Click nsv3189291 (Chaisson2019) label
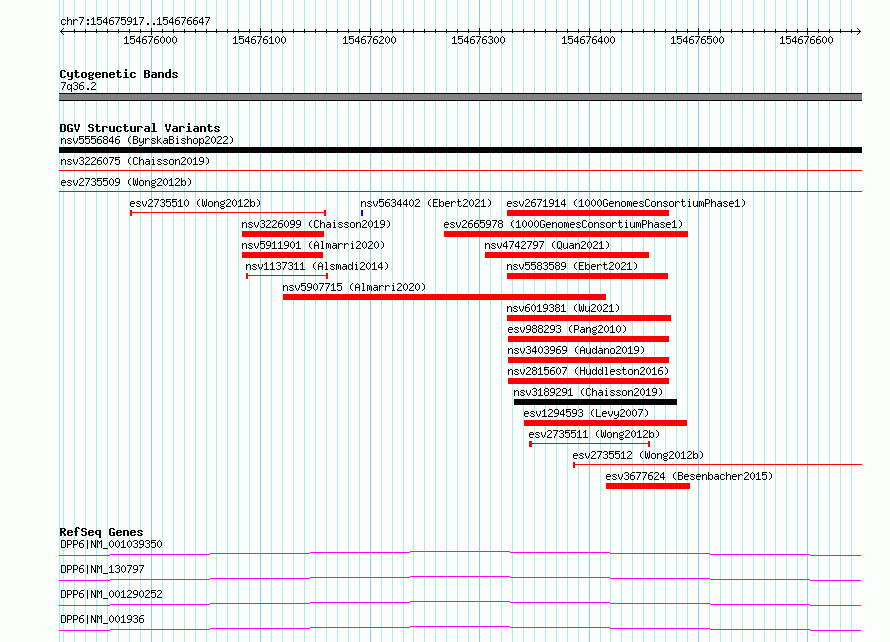The height and width of the screenshot is (642, 890). click(x=588, y=392)
